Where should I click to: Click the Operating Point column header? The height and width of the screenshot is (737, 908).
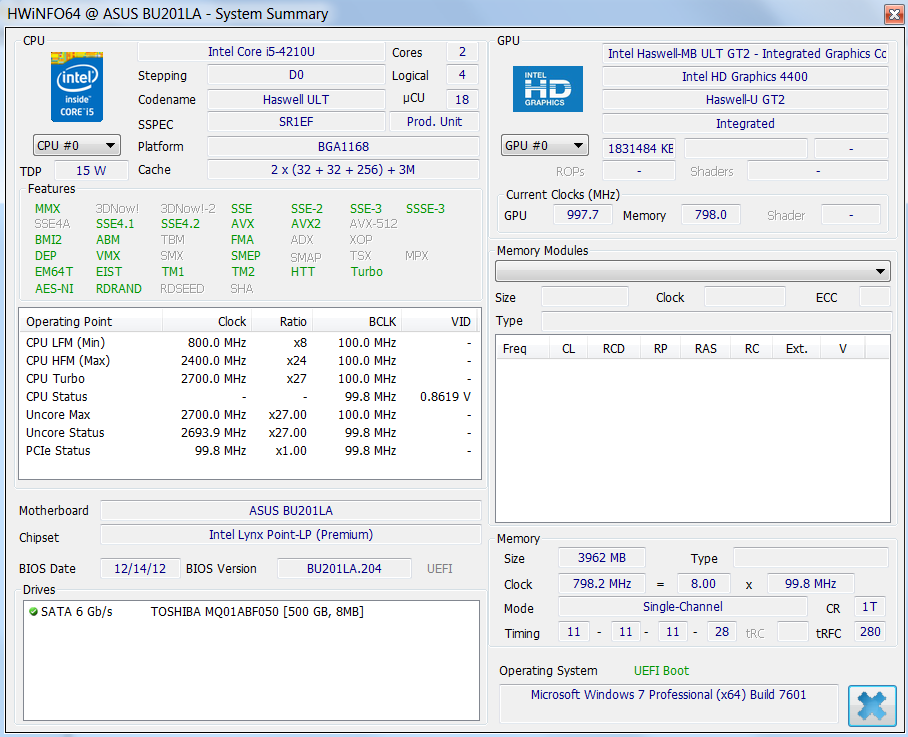[x=91, y=321]
